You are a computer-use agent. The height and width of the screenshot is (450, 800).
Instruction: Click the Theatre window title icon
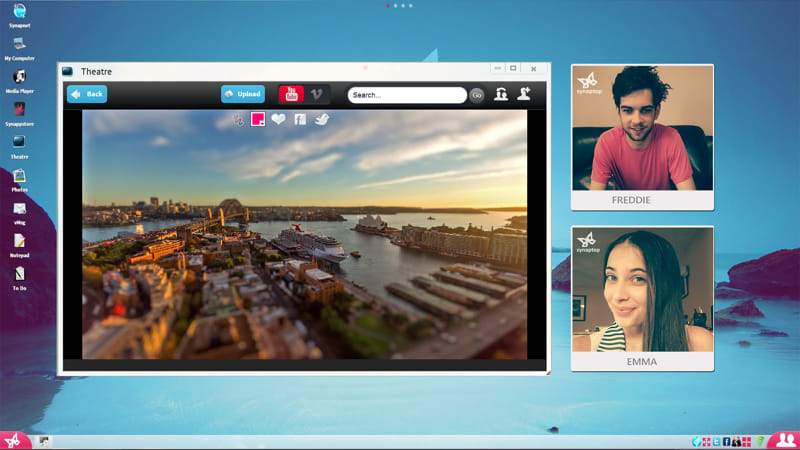tap(68, 71)
